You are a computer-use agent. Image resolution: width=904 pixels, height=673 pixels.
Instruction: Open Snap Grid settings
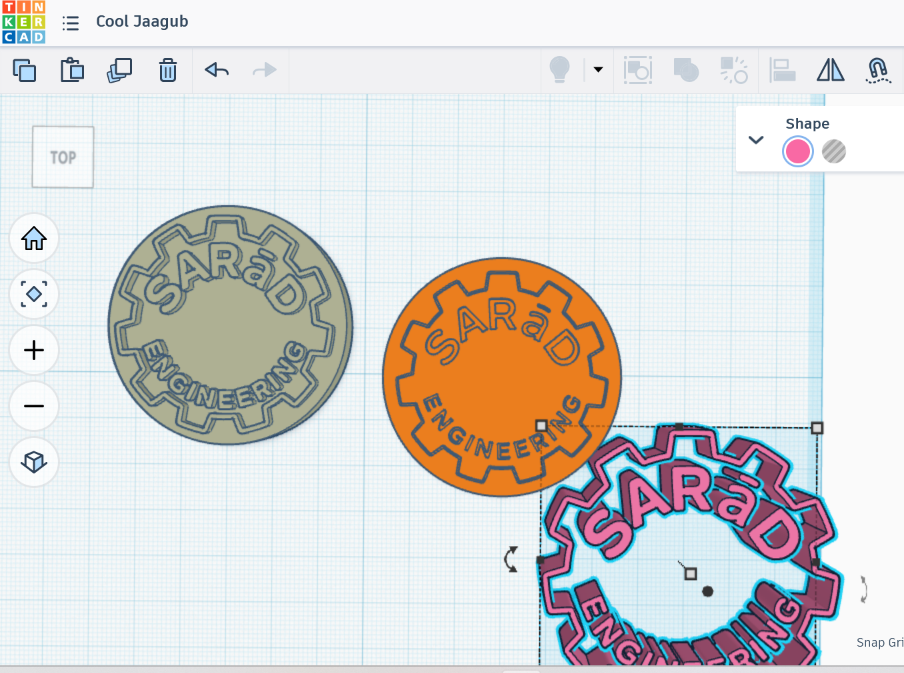(880, 642)
